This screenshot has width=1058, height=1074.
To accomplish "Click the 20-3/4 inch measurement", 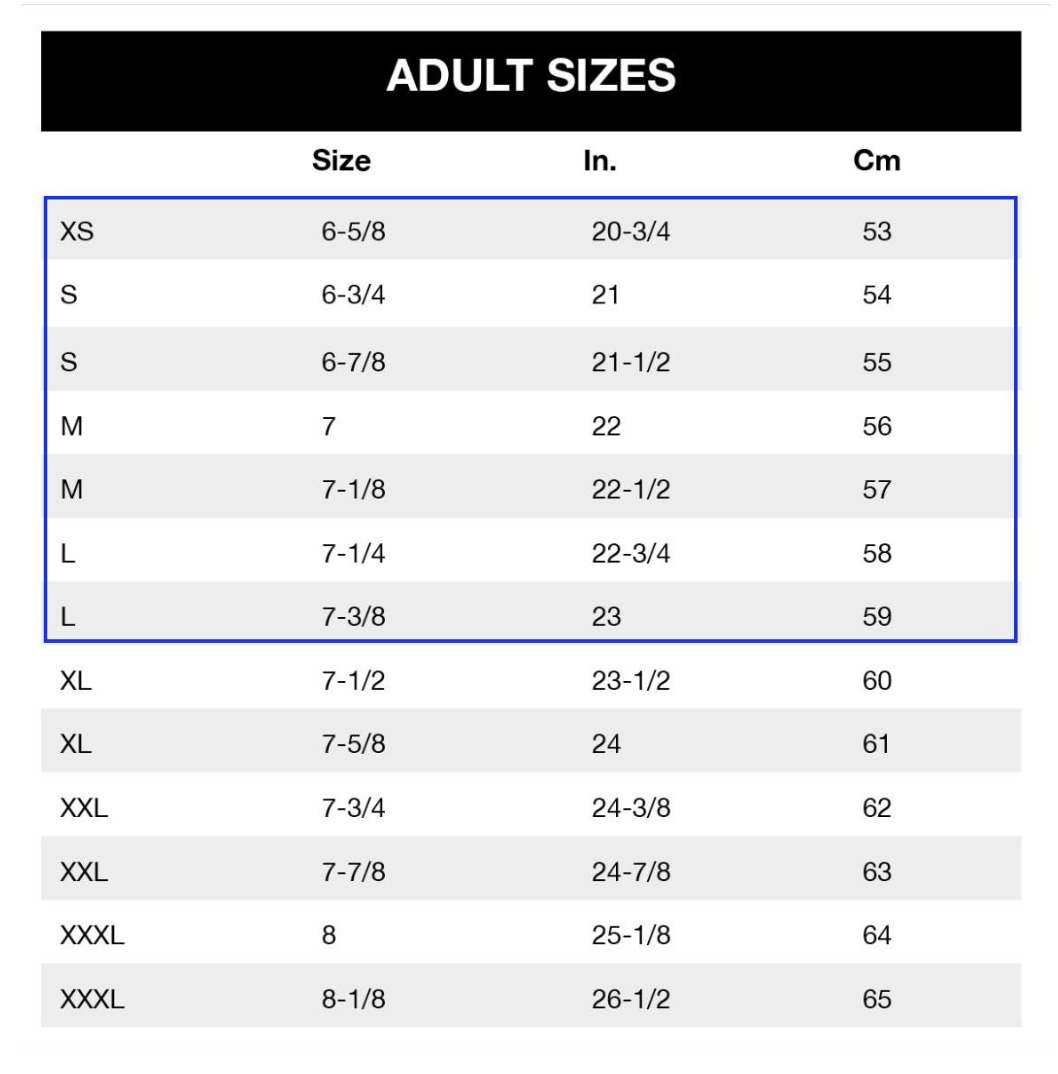I will tap(631, 232).
